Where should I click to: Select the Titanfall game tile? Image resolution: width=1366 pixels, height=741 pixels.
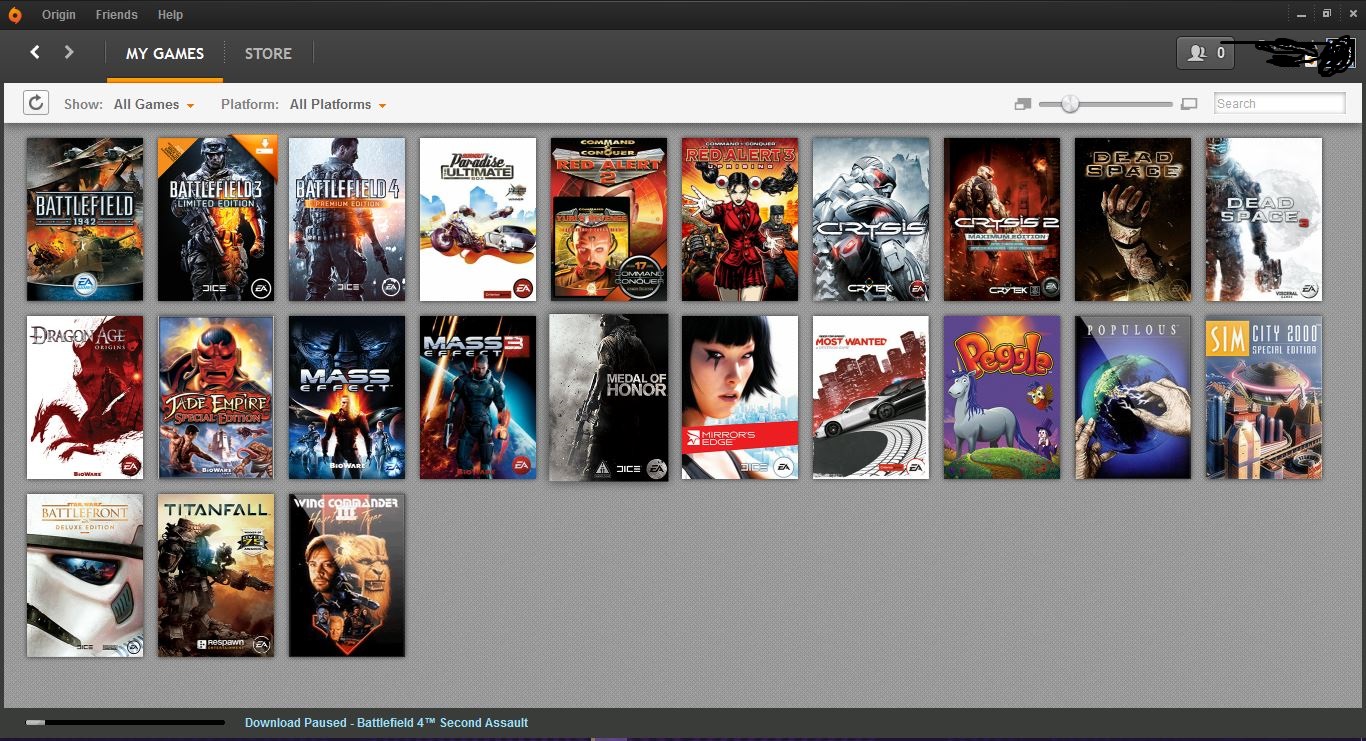pyautogui.click(x=216, y=575)
